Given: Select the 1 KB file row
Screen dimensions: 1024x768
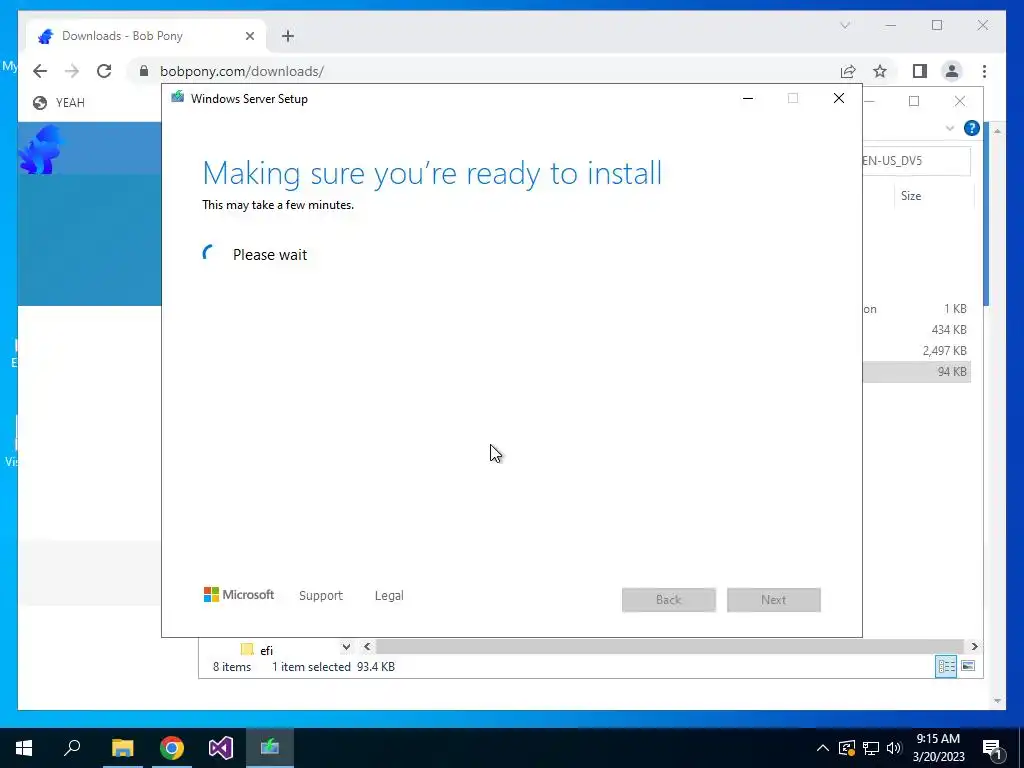Looking at the screenshot, I should [916, 309].
